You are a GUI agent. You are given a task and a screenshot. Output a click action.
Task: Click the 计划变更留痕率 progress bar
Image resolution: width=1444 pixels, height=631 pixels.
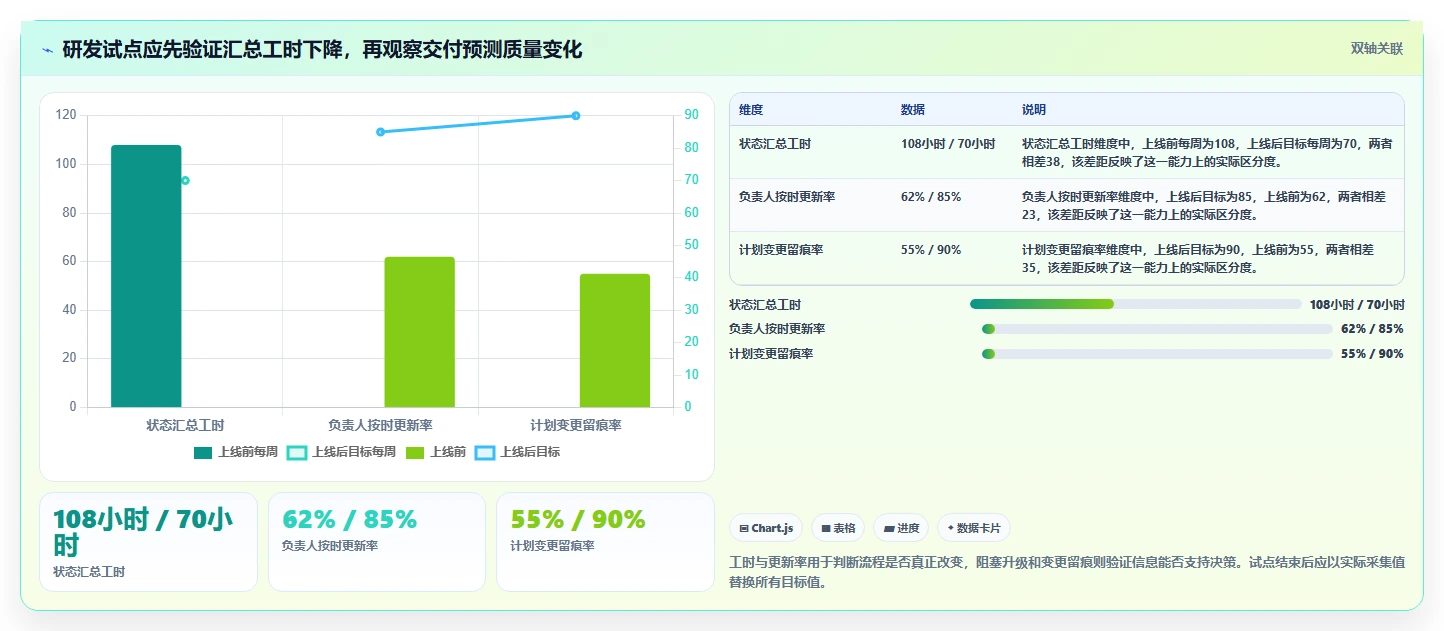[x=1157, y=354]
